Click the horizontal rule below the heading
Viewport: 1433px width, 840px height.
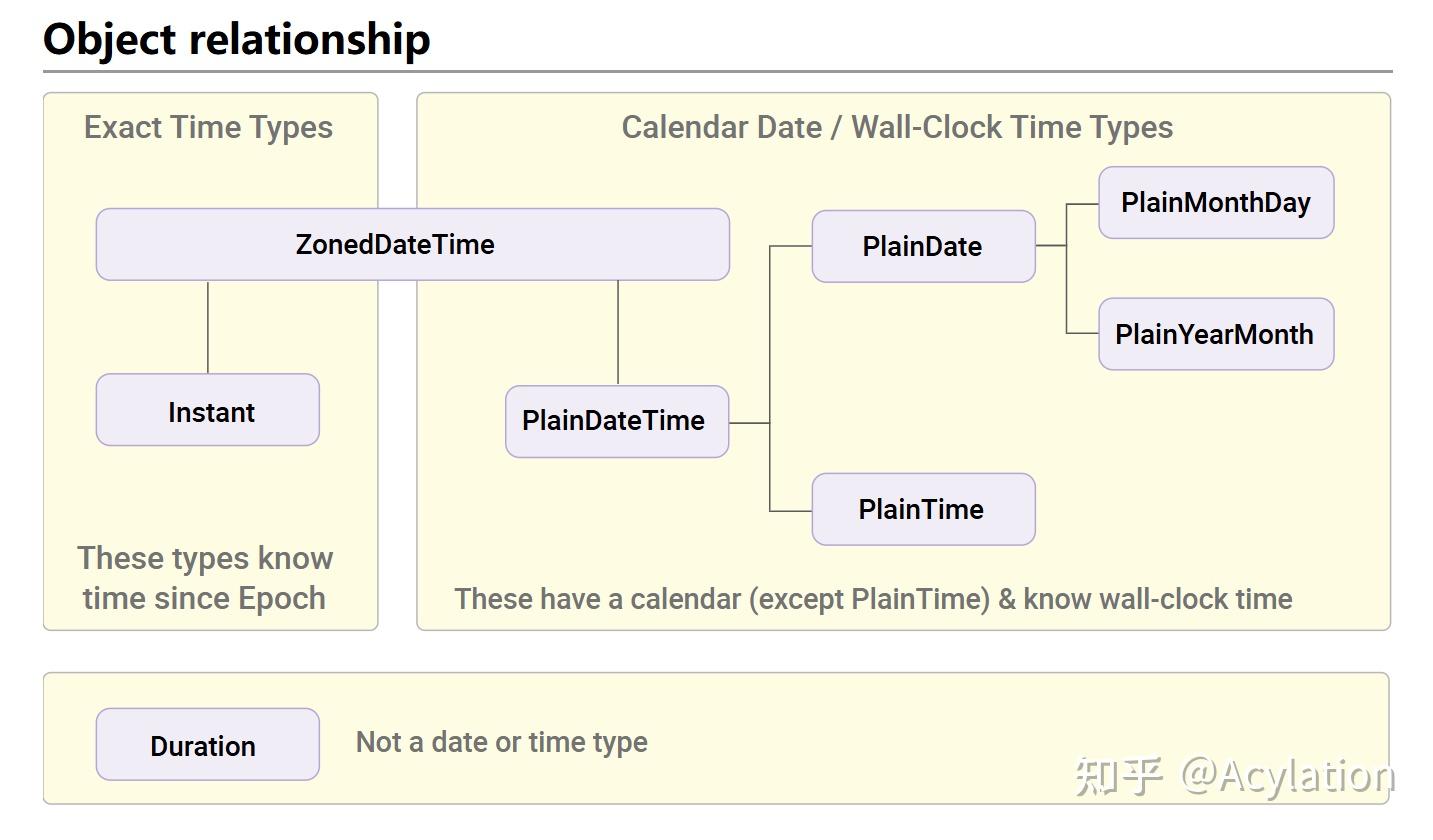717,72
